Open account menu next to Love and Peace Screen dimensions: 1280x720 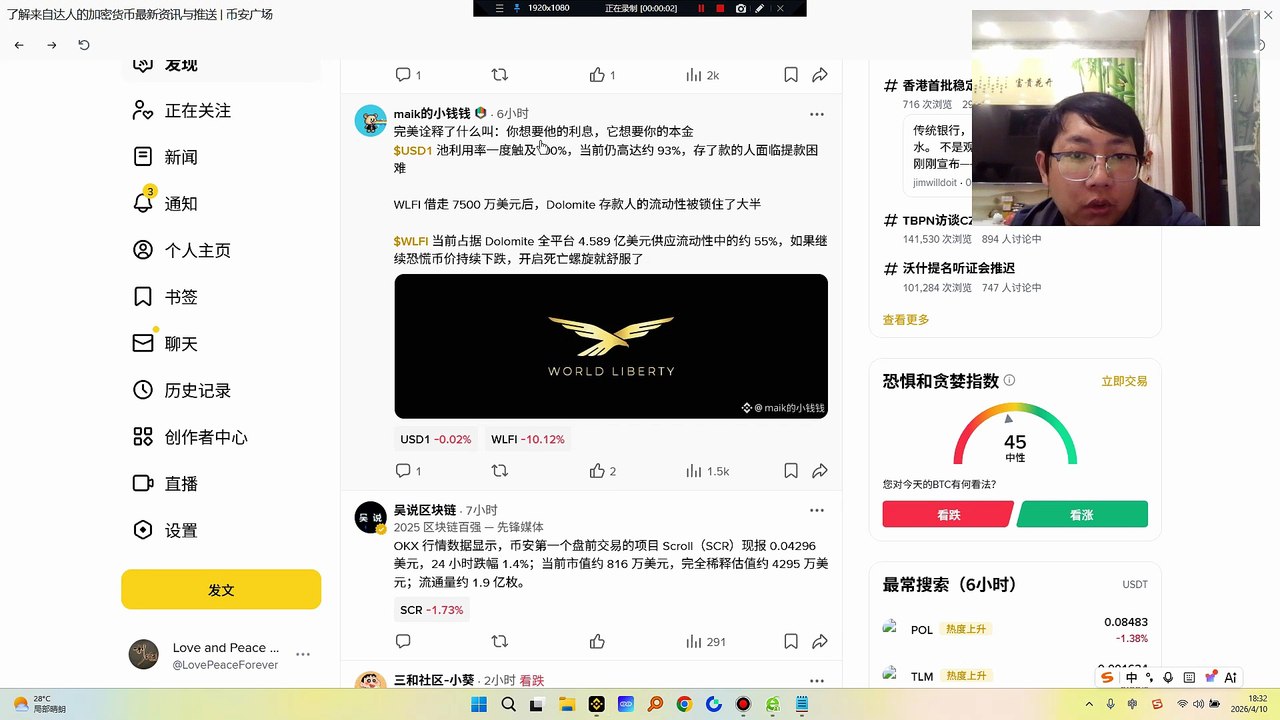click(x=303, y=655)
